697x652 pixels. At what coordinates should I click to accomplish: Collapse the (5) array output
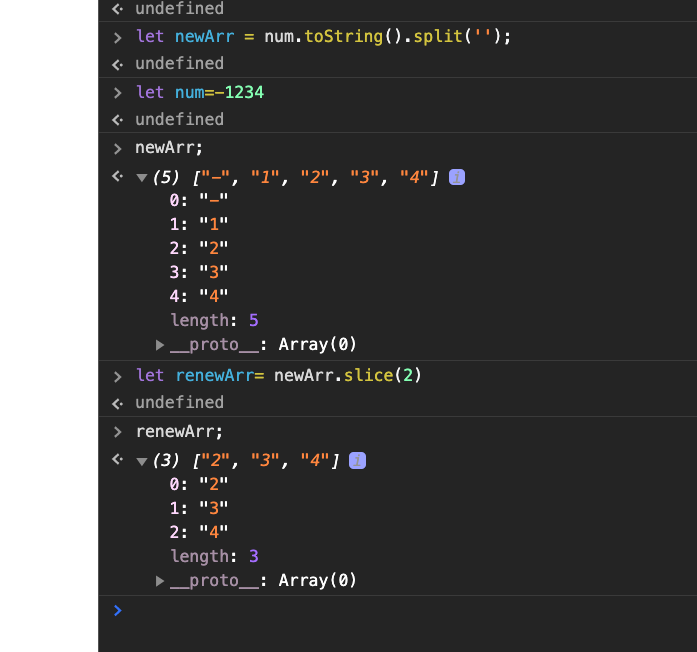coord(142,178)
